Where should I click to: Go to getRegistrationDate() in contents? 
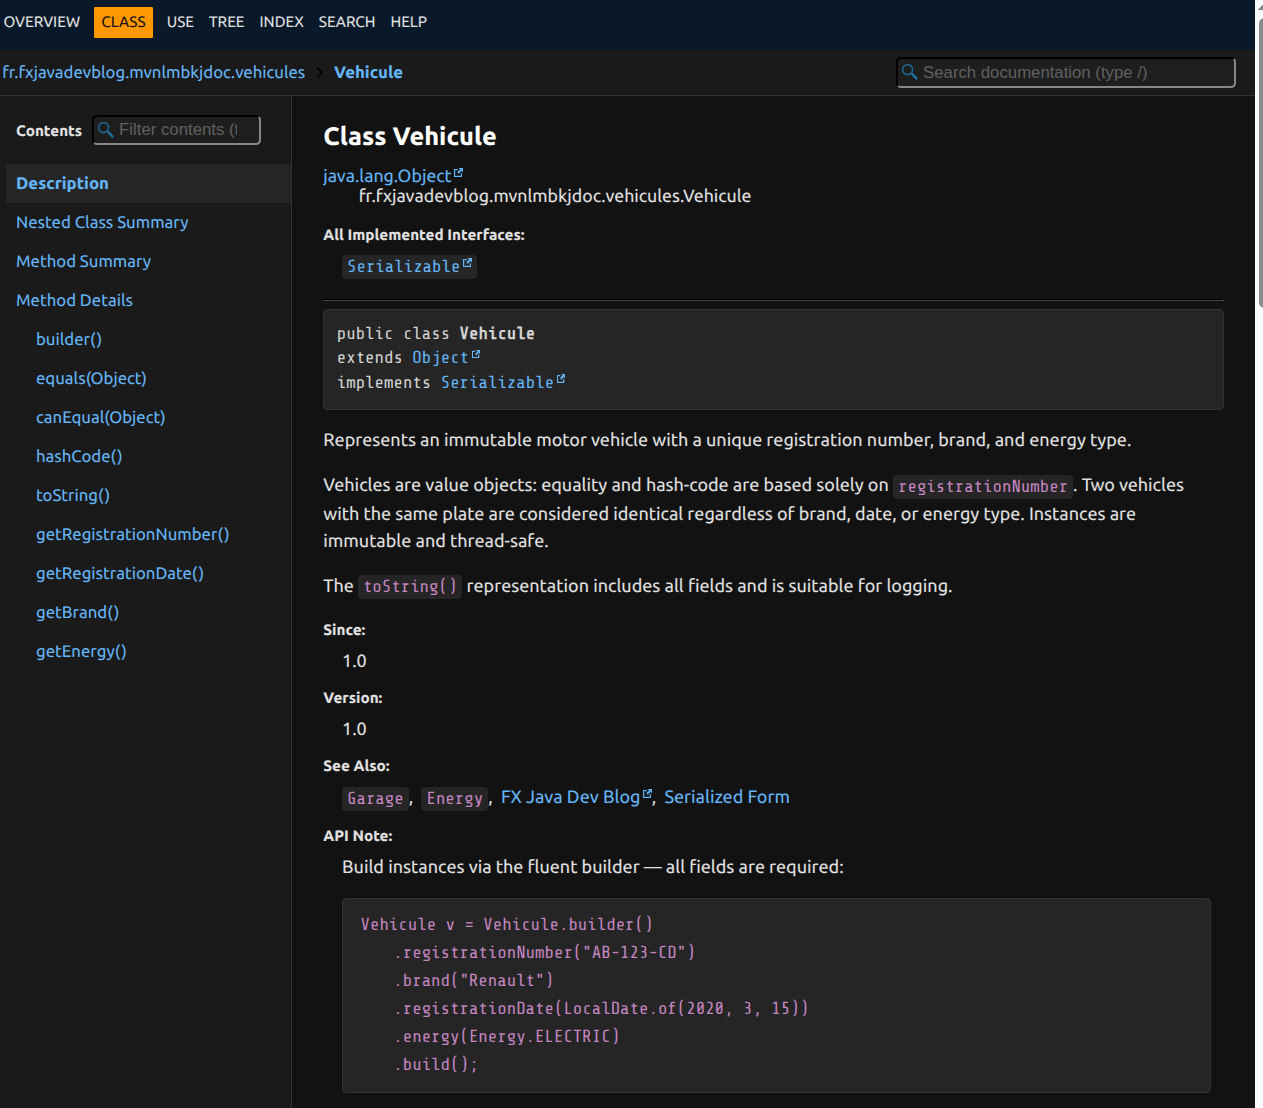coord(120,573)
